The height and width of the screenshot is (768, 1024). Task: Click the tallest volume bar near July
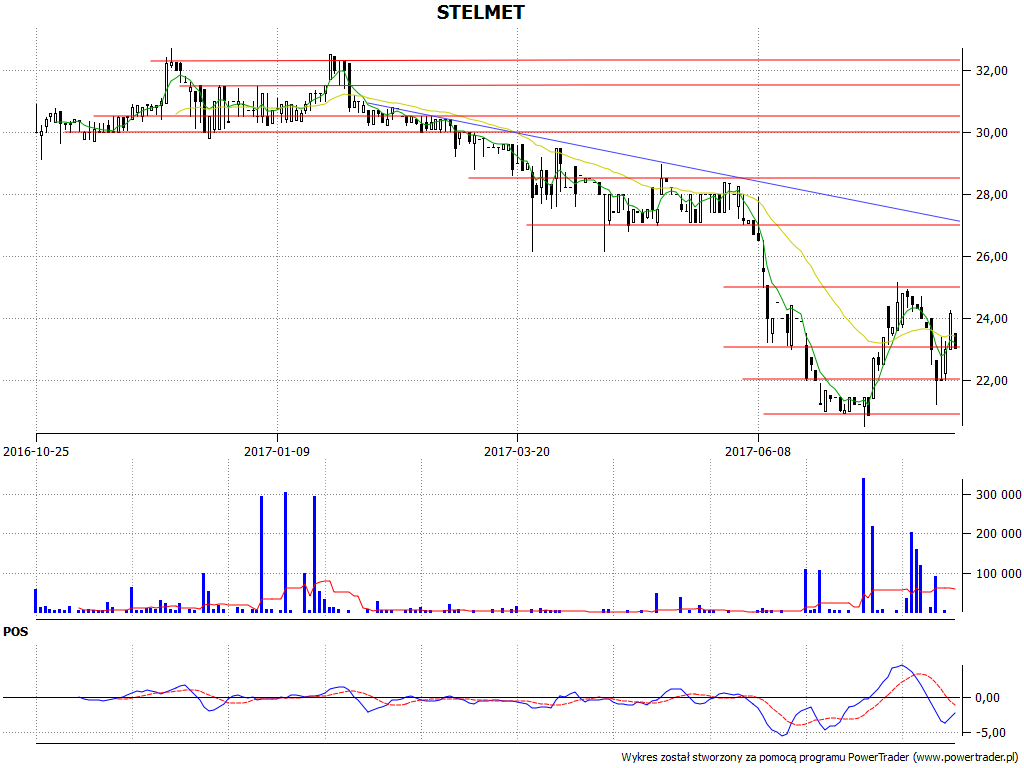(x=863, y=545)
